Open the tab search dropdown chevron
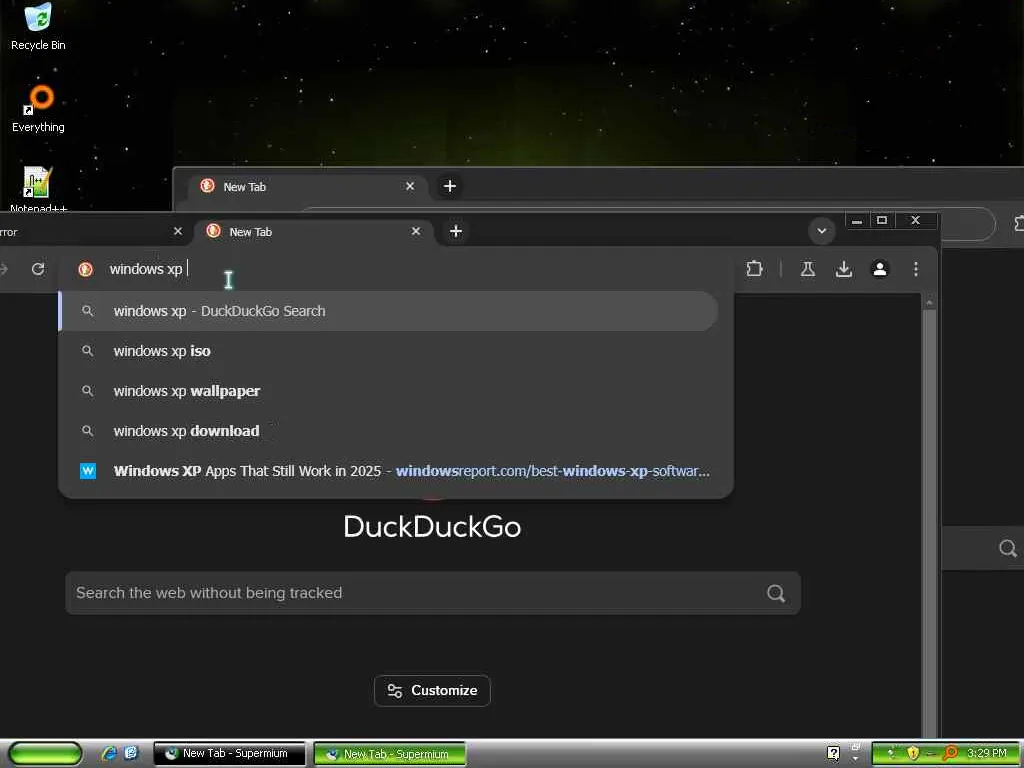 pos(822,231)
